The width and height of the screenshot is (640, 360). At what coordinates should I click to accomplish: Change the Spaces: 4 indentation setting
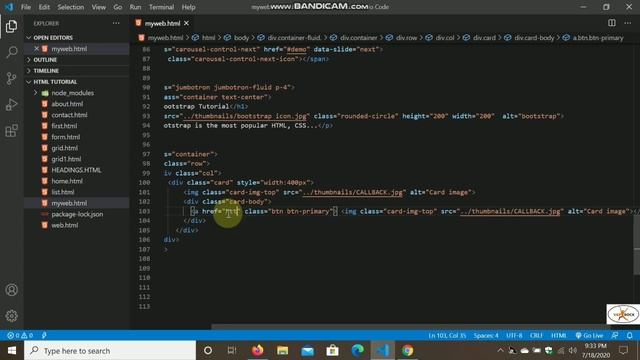[486, 336]
